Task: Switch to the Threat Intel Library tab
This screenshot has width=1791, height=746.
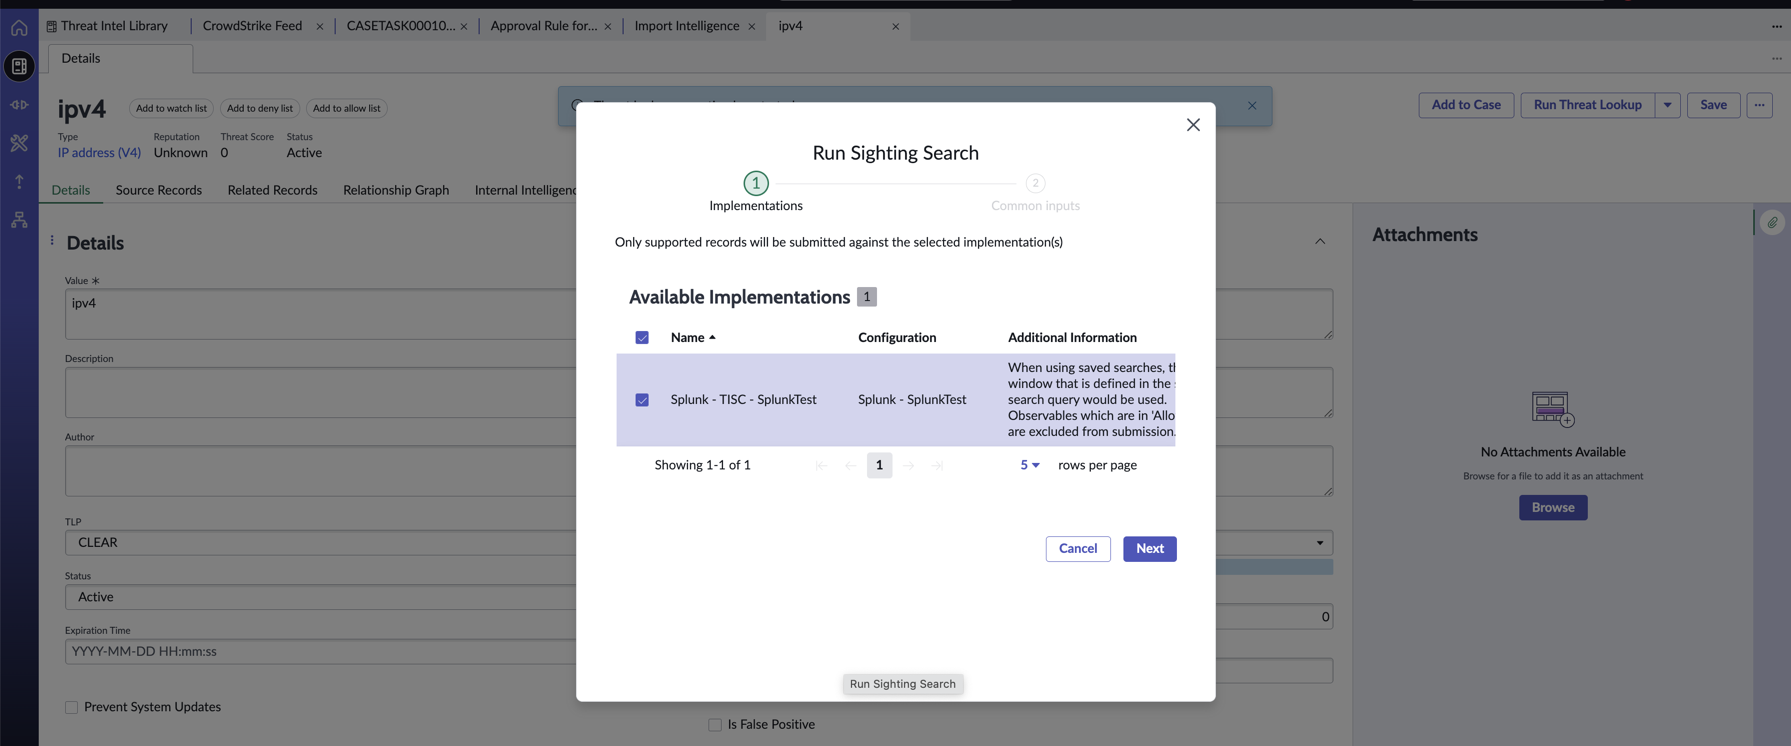Action: coord(114,26)
